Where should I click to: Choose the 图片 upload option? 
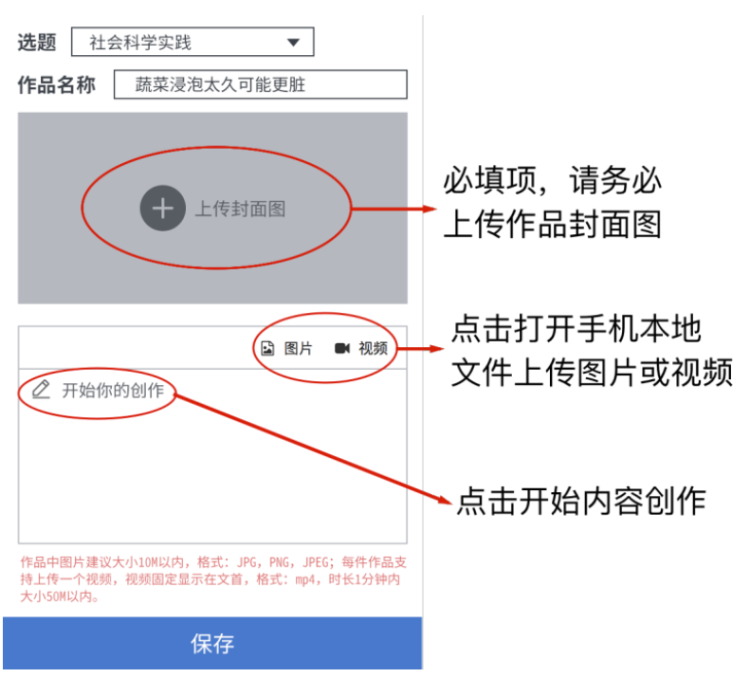[x=298, y=348]
